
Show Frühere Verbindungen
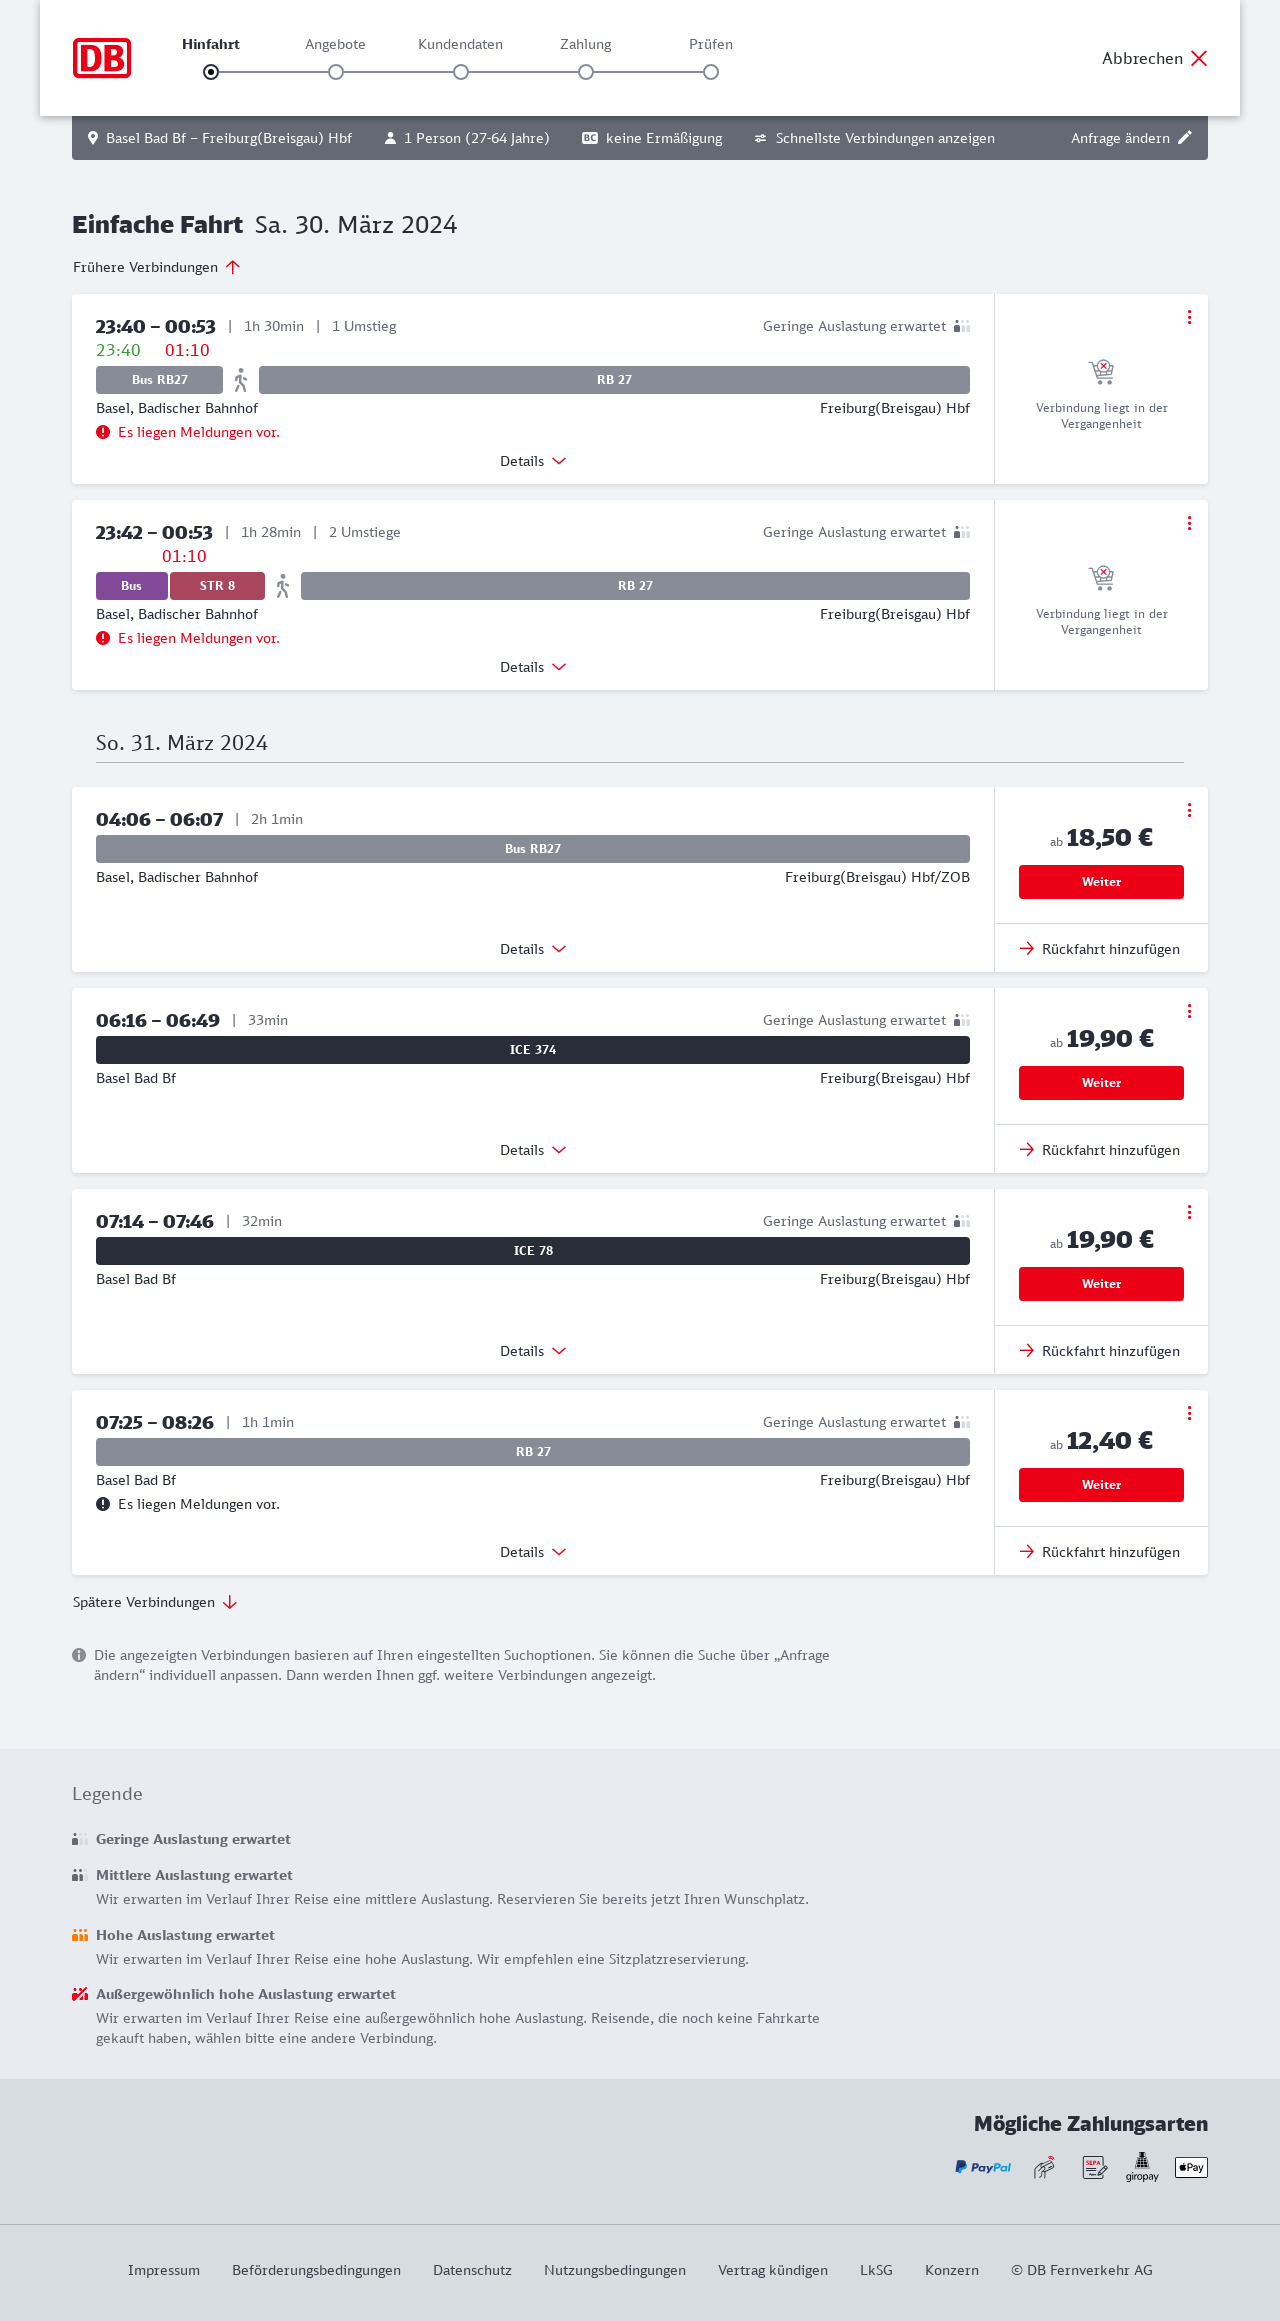point(157,267)
